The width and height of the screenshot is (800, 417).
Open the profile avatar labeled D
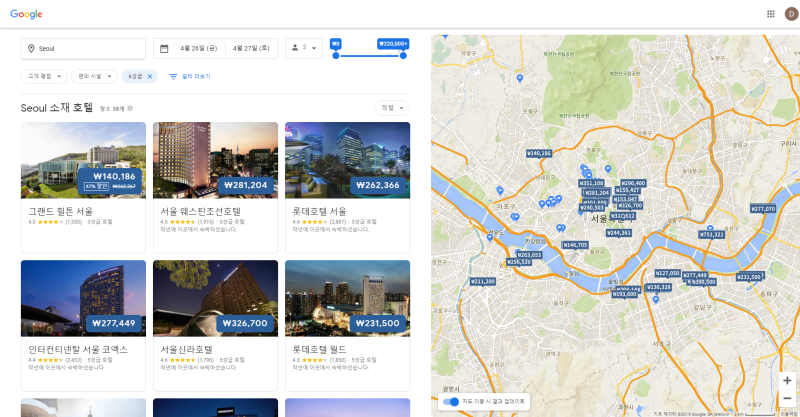(x=791, y=14)
